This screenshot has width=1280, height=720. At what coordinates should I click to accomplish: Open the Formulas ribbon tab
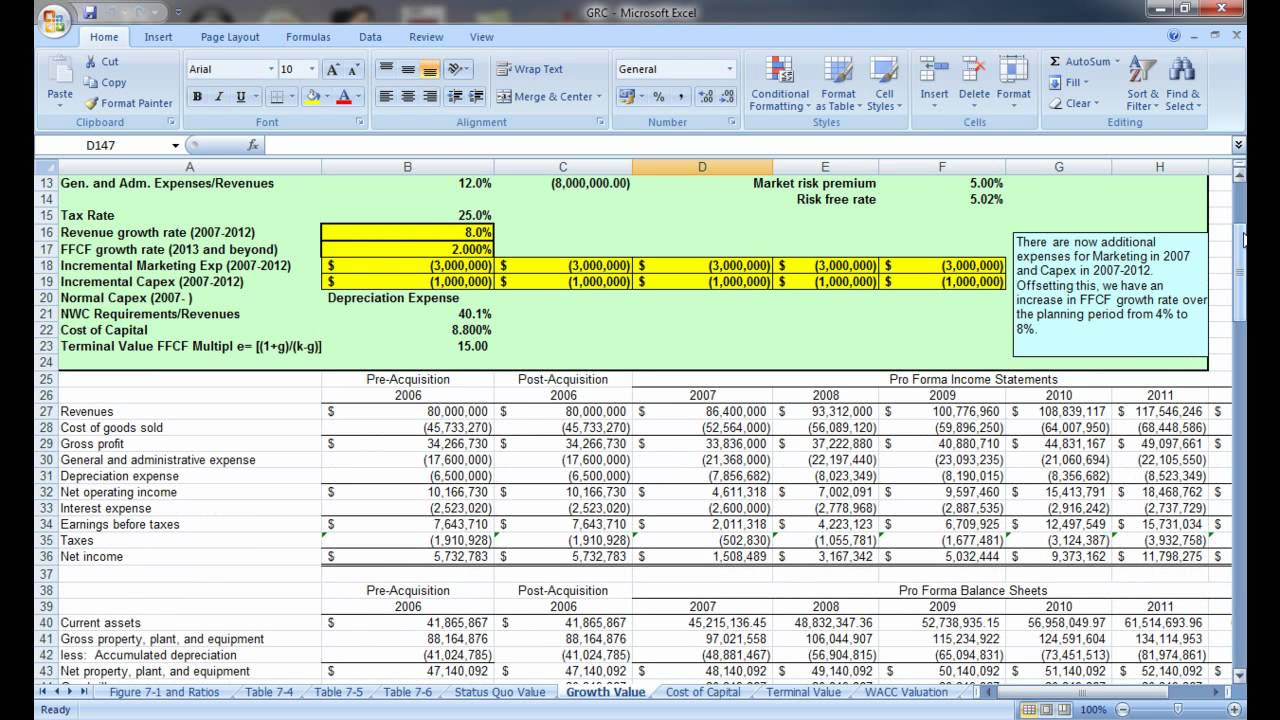tap(308, 37)
